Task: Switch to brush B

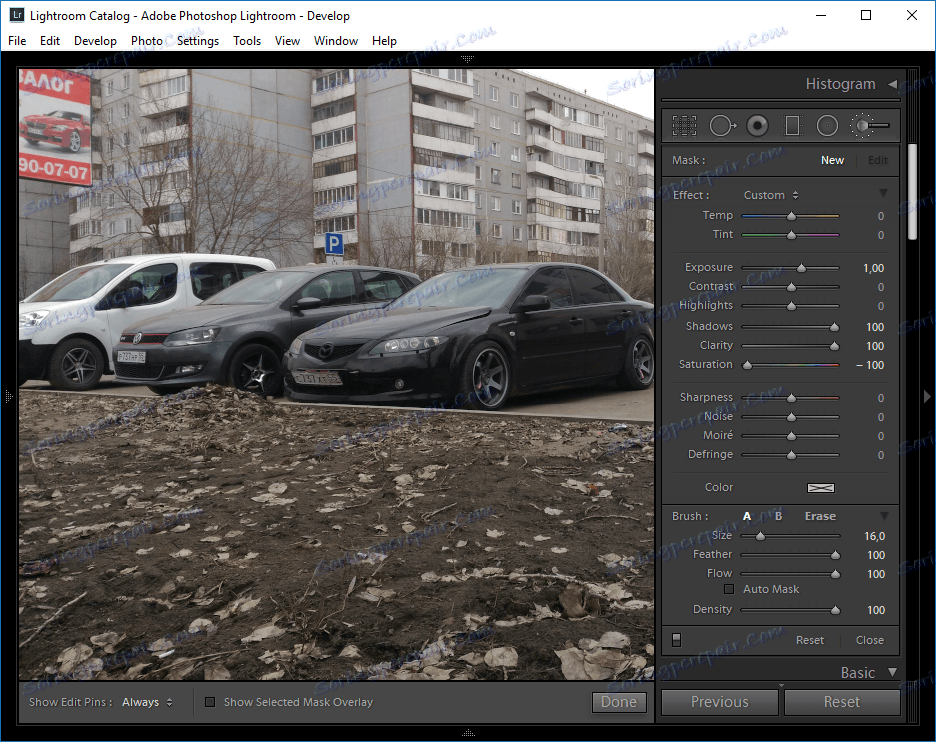Action: (778, 516)
